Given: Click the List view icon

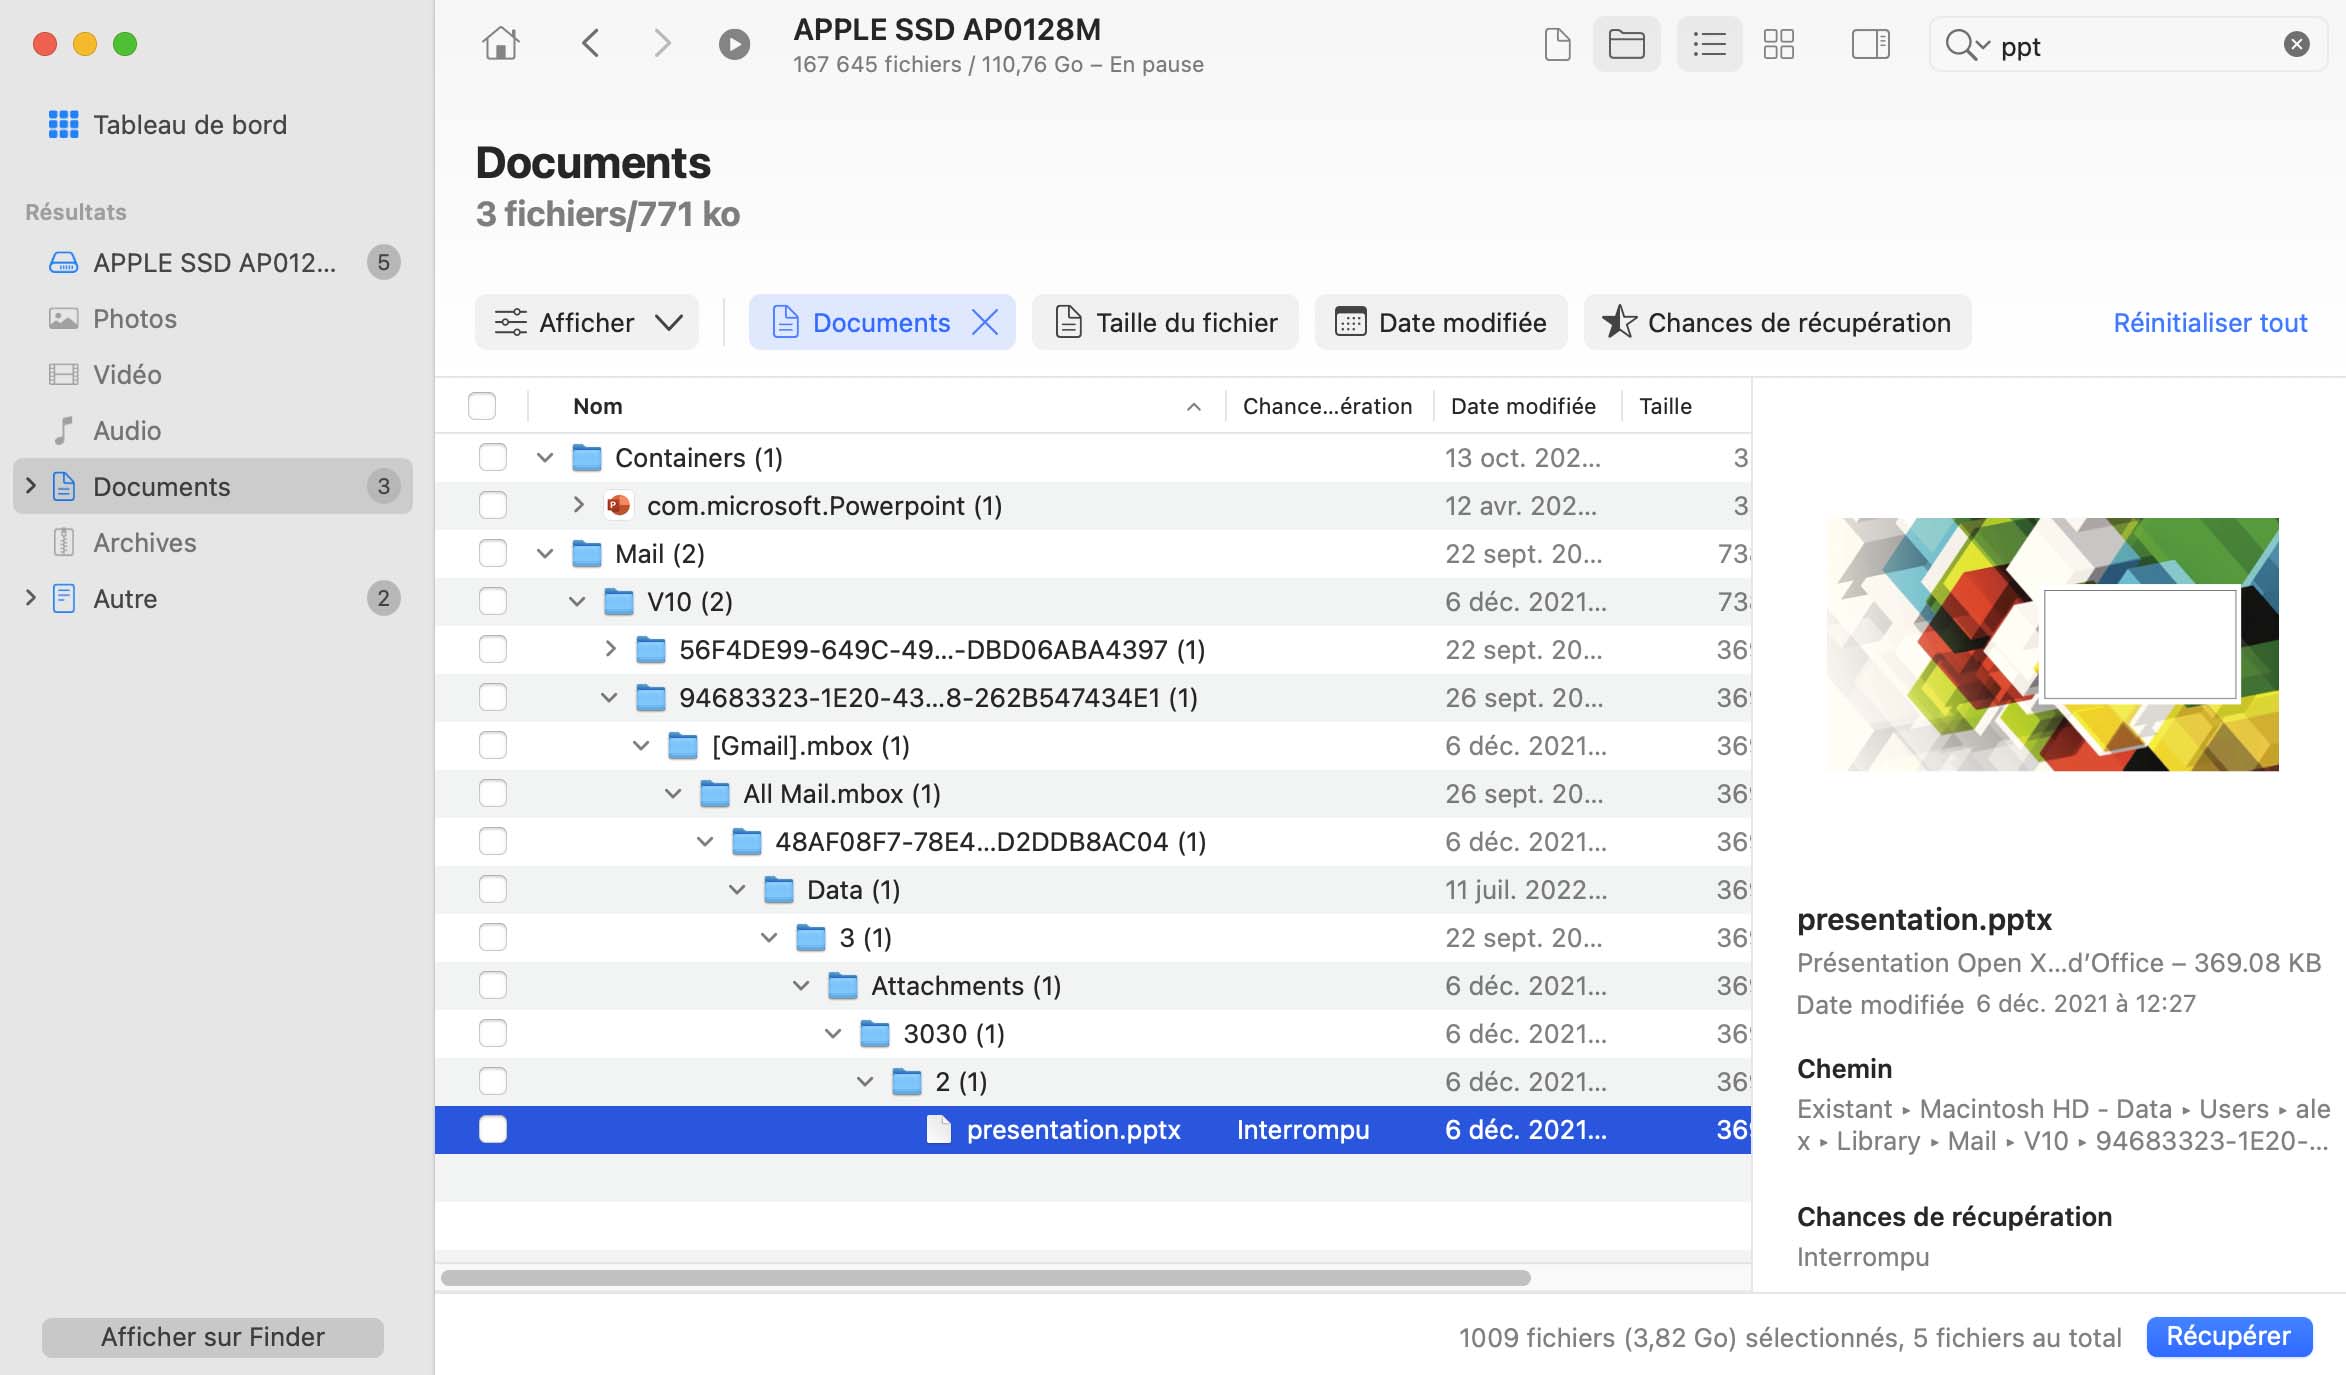Looking at the screenshot, I should 1706,44.
